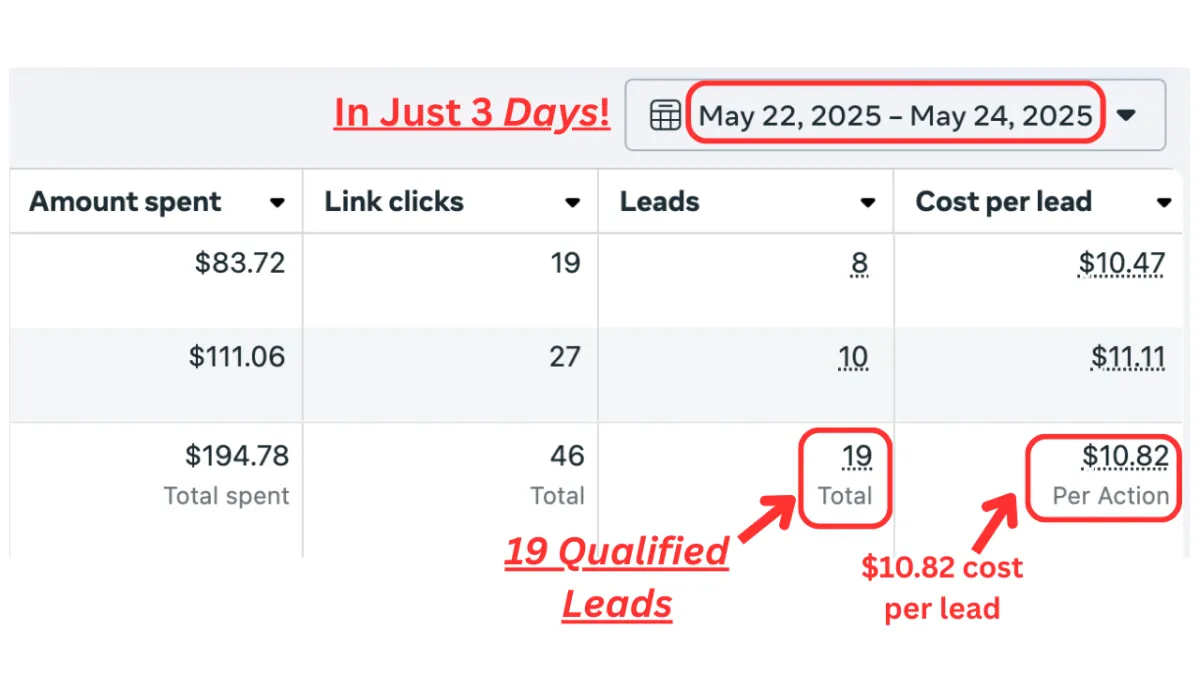Open the 10 leads value link
1200x675 pixels.
[854, 357]
